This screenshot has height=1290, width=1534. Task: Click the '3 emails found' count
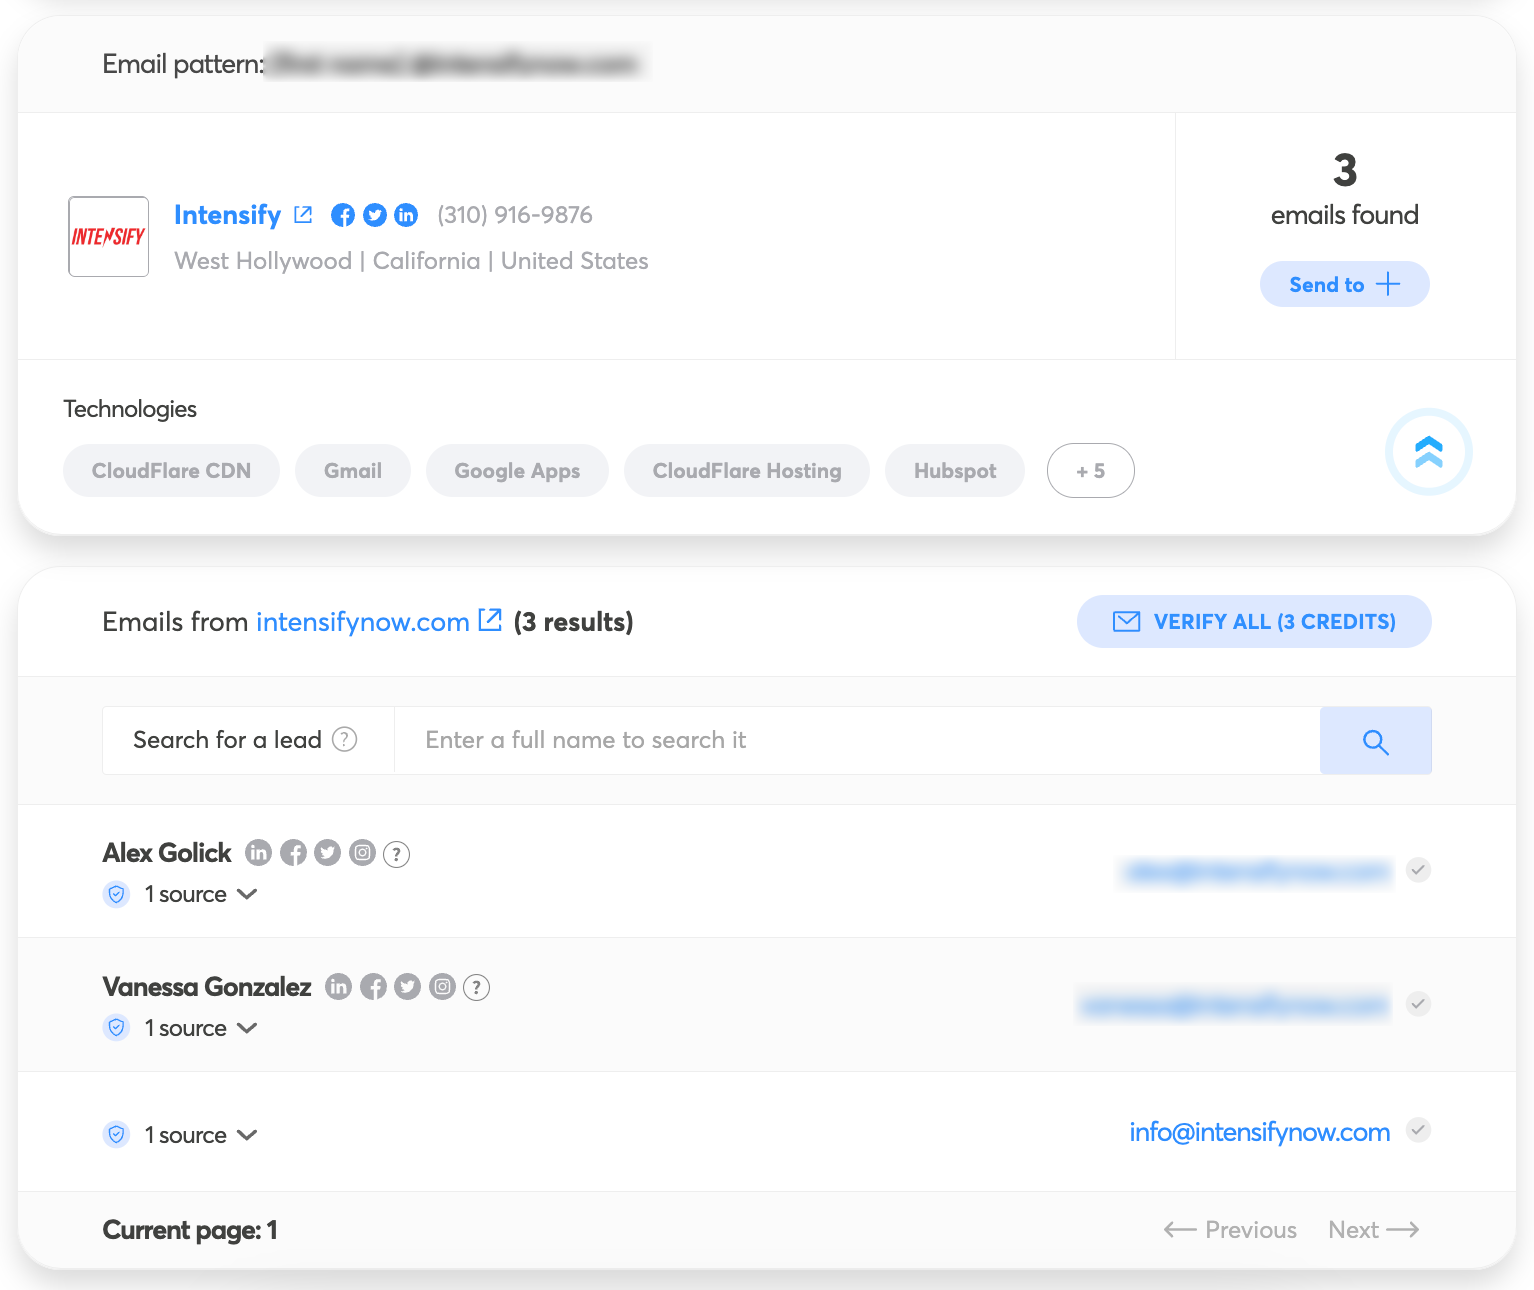click(1345, 189)
